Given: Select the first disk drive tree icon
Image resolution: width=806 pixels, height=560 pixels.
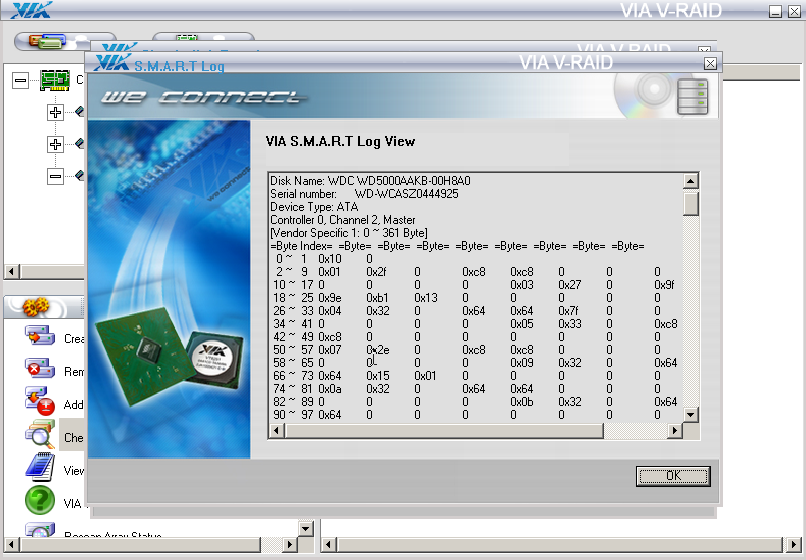Looking at the screenshot, I should click(80, 111).
